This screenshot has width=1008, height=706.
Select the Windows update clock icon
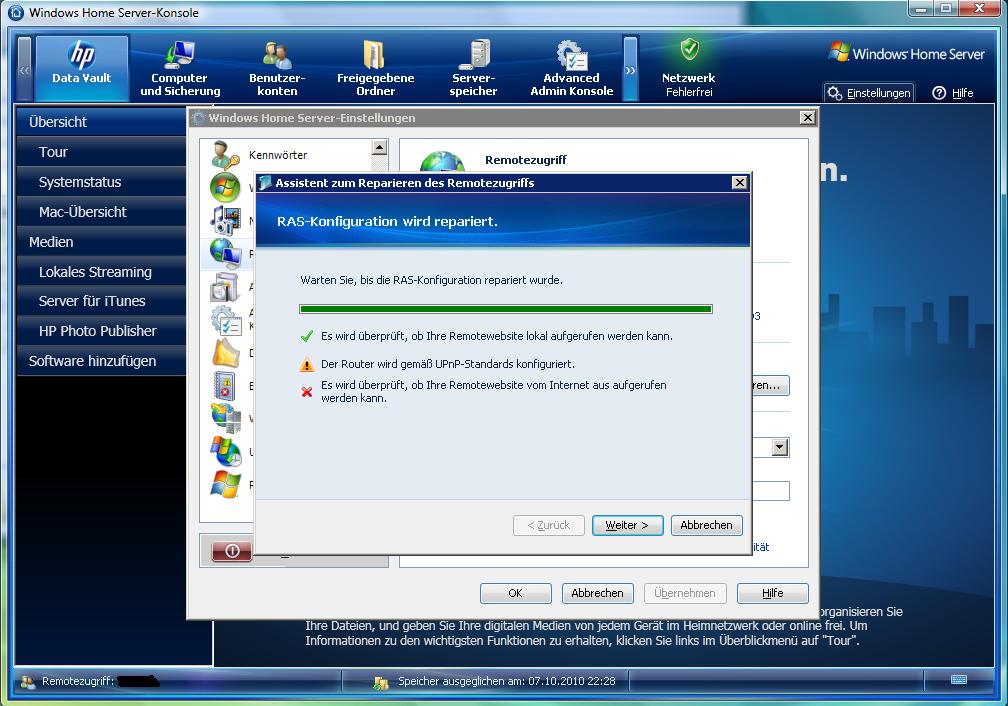click(226, 451)
